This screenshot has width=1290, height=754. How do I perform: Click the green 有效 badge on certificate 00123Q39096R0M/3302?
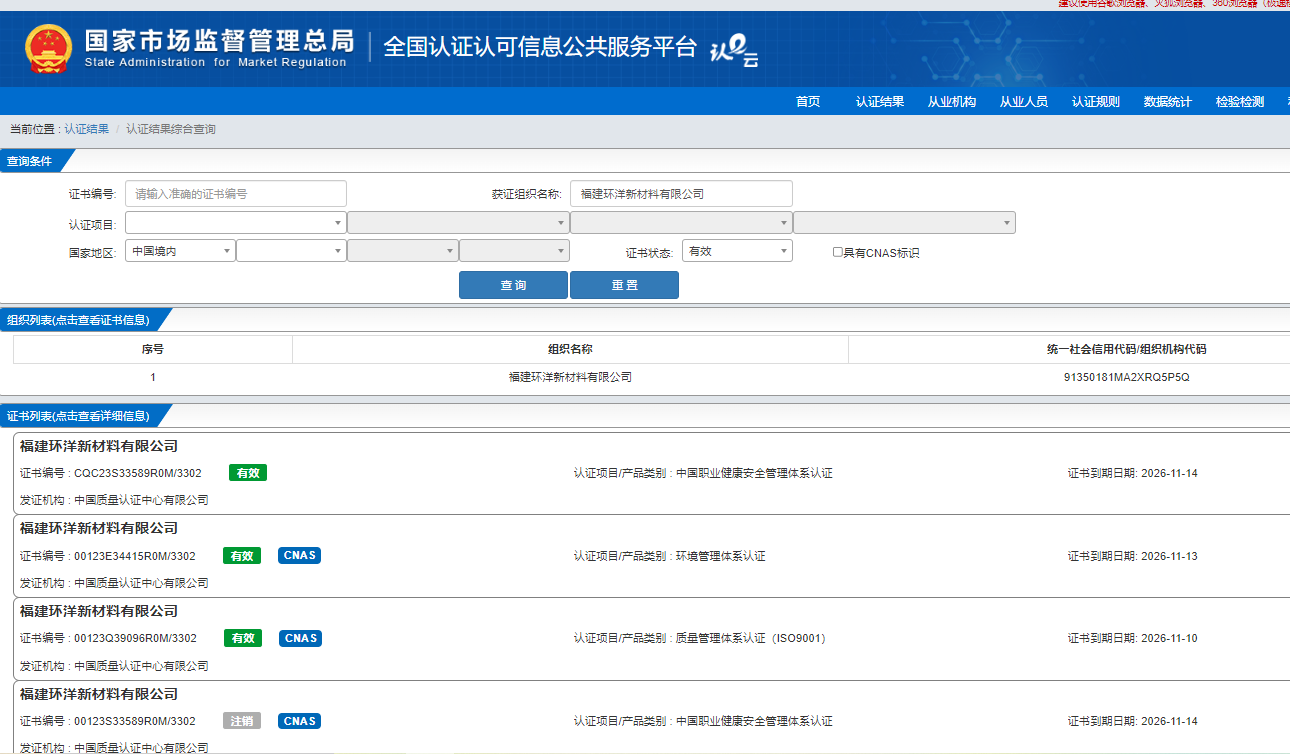click(x=242, y=638)
